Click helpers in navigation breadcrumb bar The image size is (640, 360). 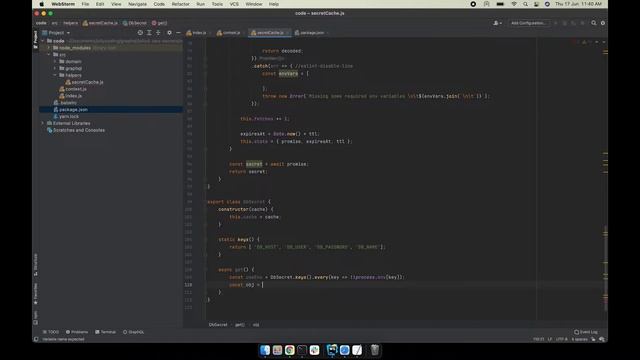pos(71,23)
